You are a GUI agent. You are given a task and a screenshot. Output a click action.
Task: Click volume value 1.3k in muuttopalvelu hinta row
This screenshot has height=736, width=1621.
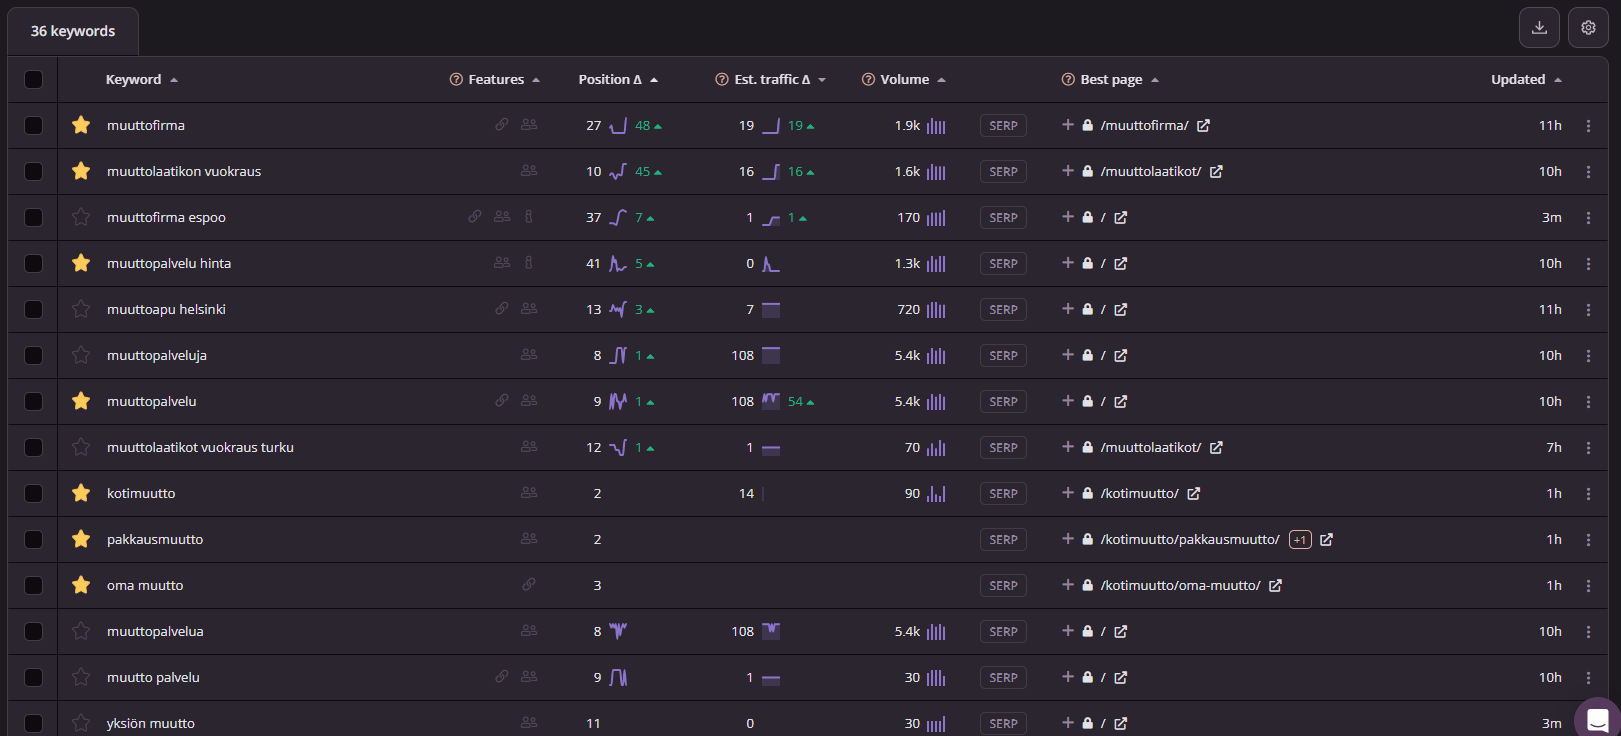[x=908, y=264]
